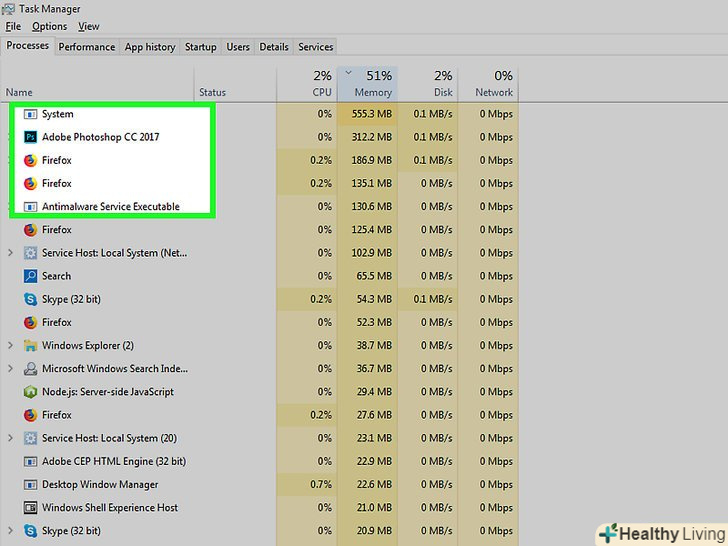
Task: Expand Service Host: Local System (20) group
Action: (10, 438)
